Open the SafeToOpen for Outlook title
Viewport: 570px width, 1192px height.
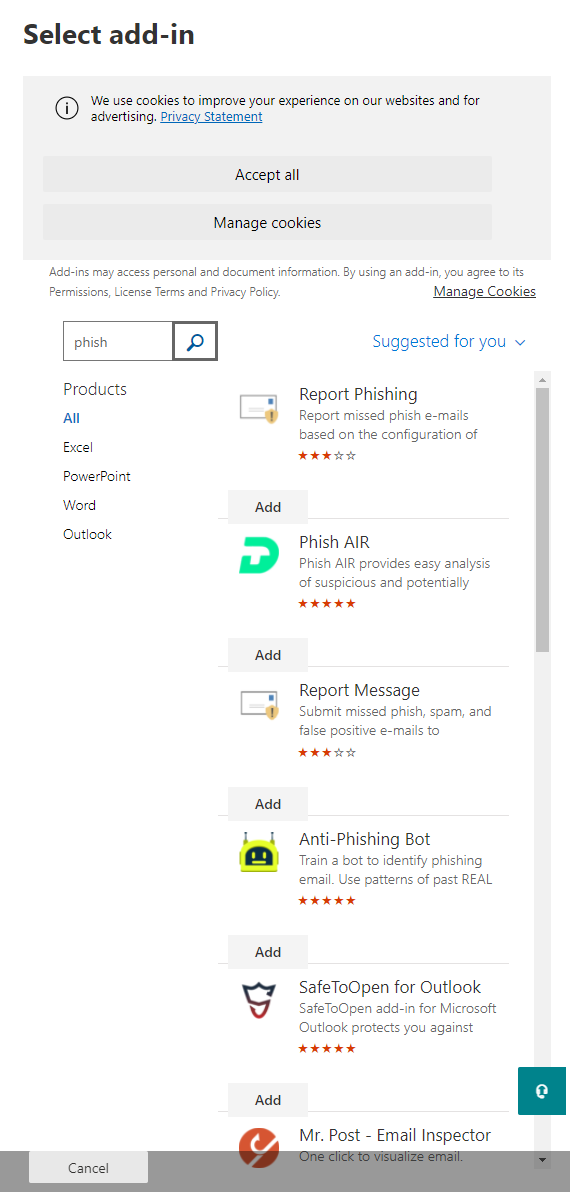click(390, 987)
